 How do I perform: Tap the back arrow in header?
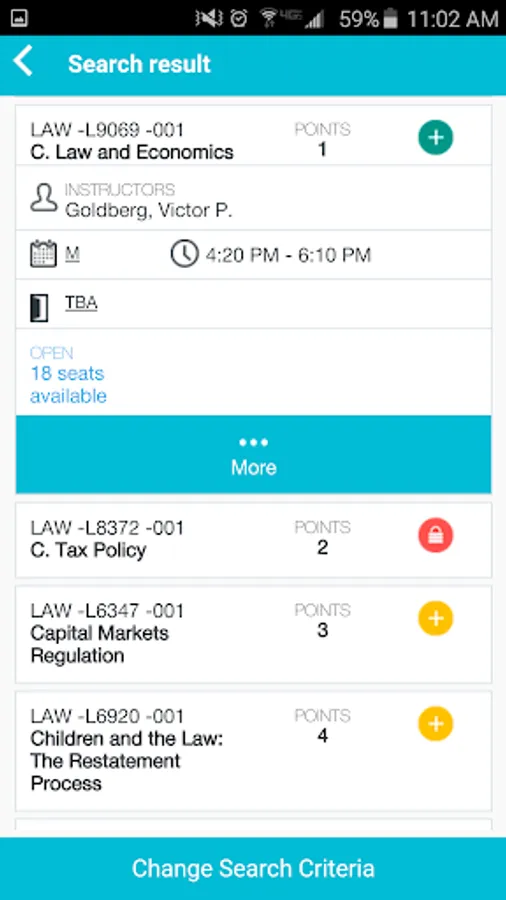pos(24,61)
